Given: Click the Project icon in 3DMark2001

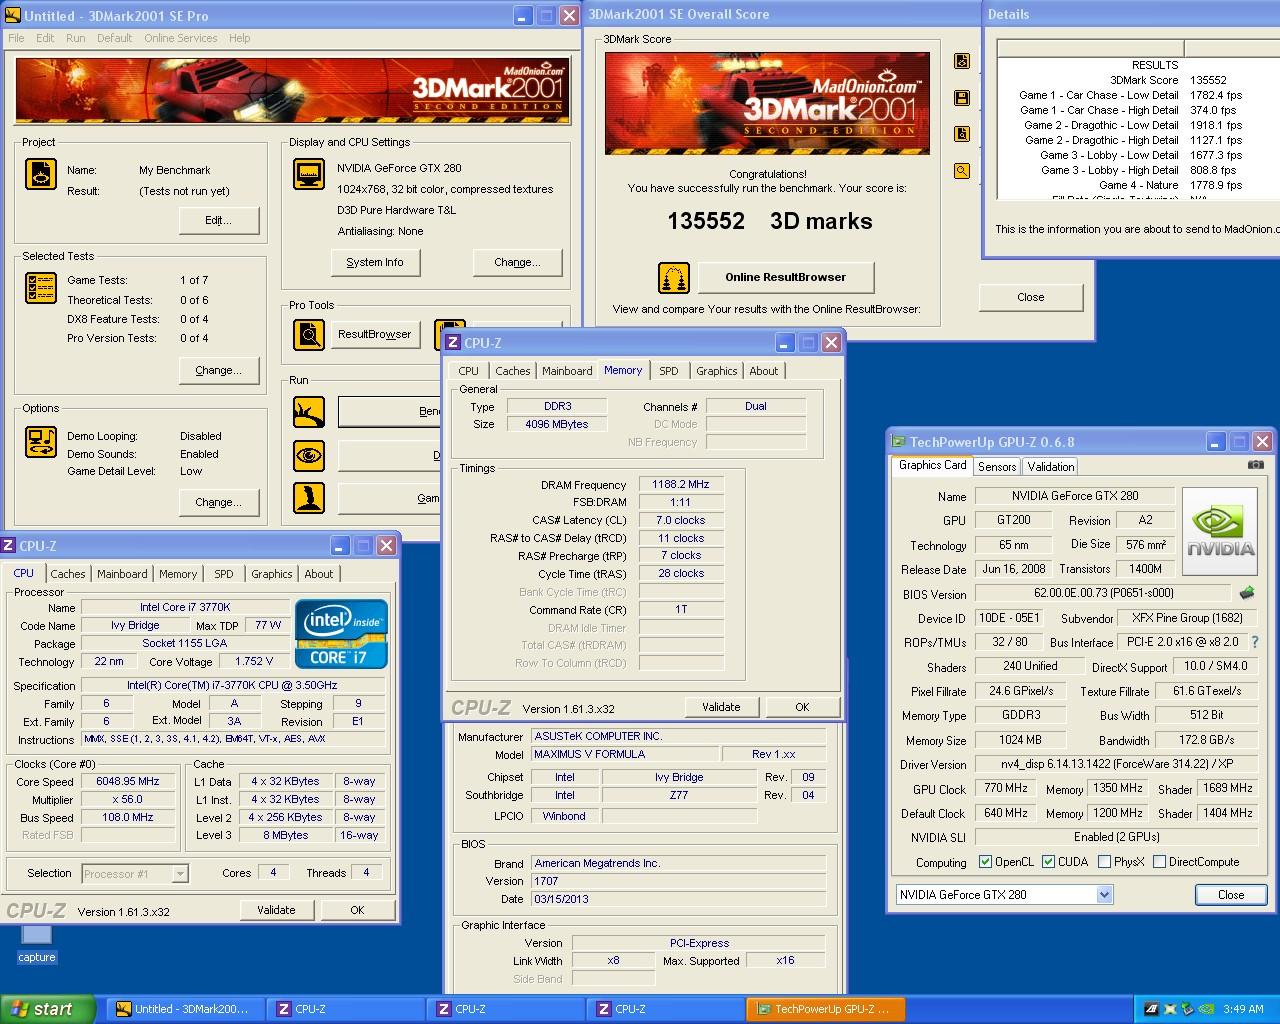Looking at the screenshot, I should (x=40, y=174).
